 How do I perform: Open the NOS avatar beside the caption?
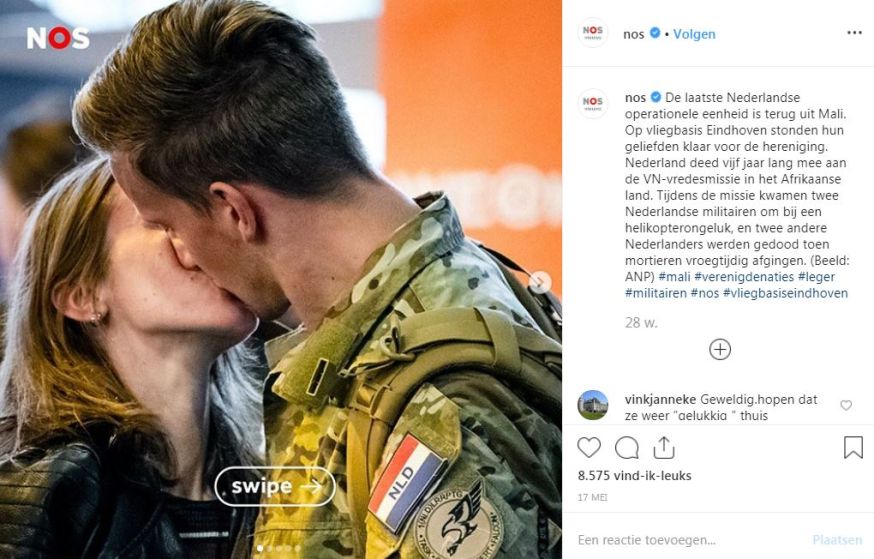pyautogui.click(x=593, y=104)
